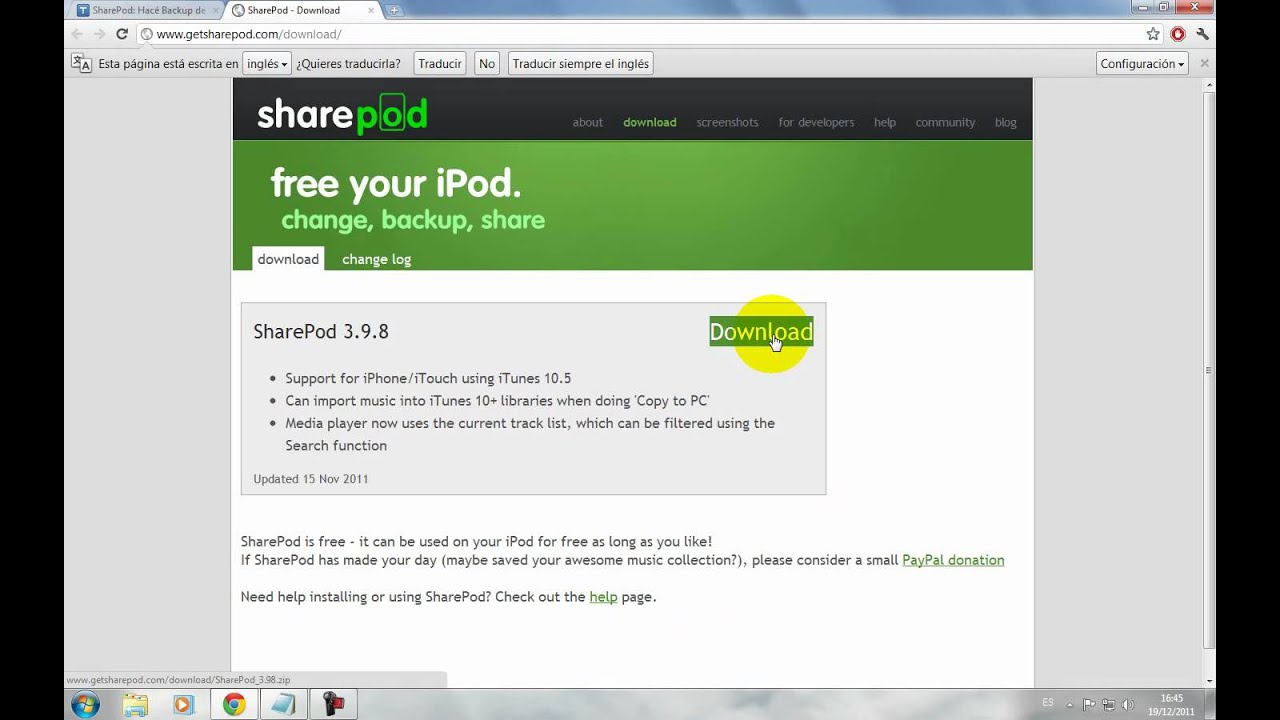Bookmark the page with the star icon

click(x=1153, y=34)
